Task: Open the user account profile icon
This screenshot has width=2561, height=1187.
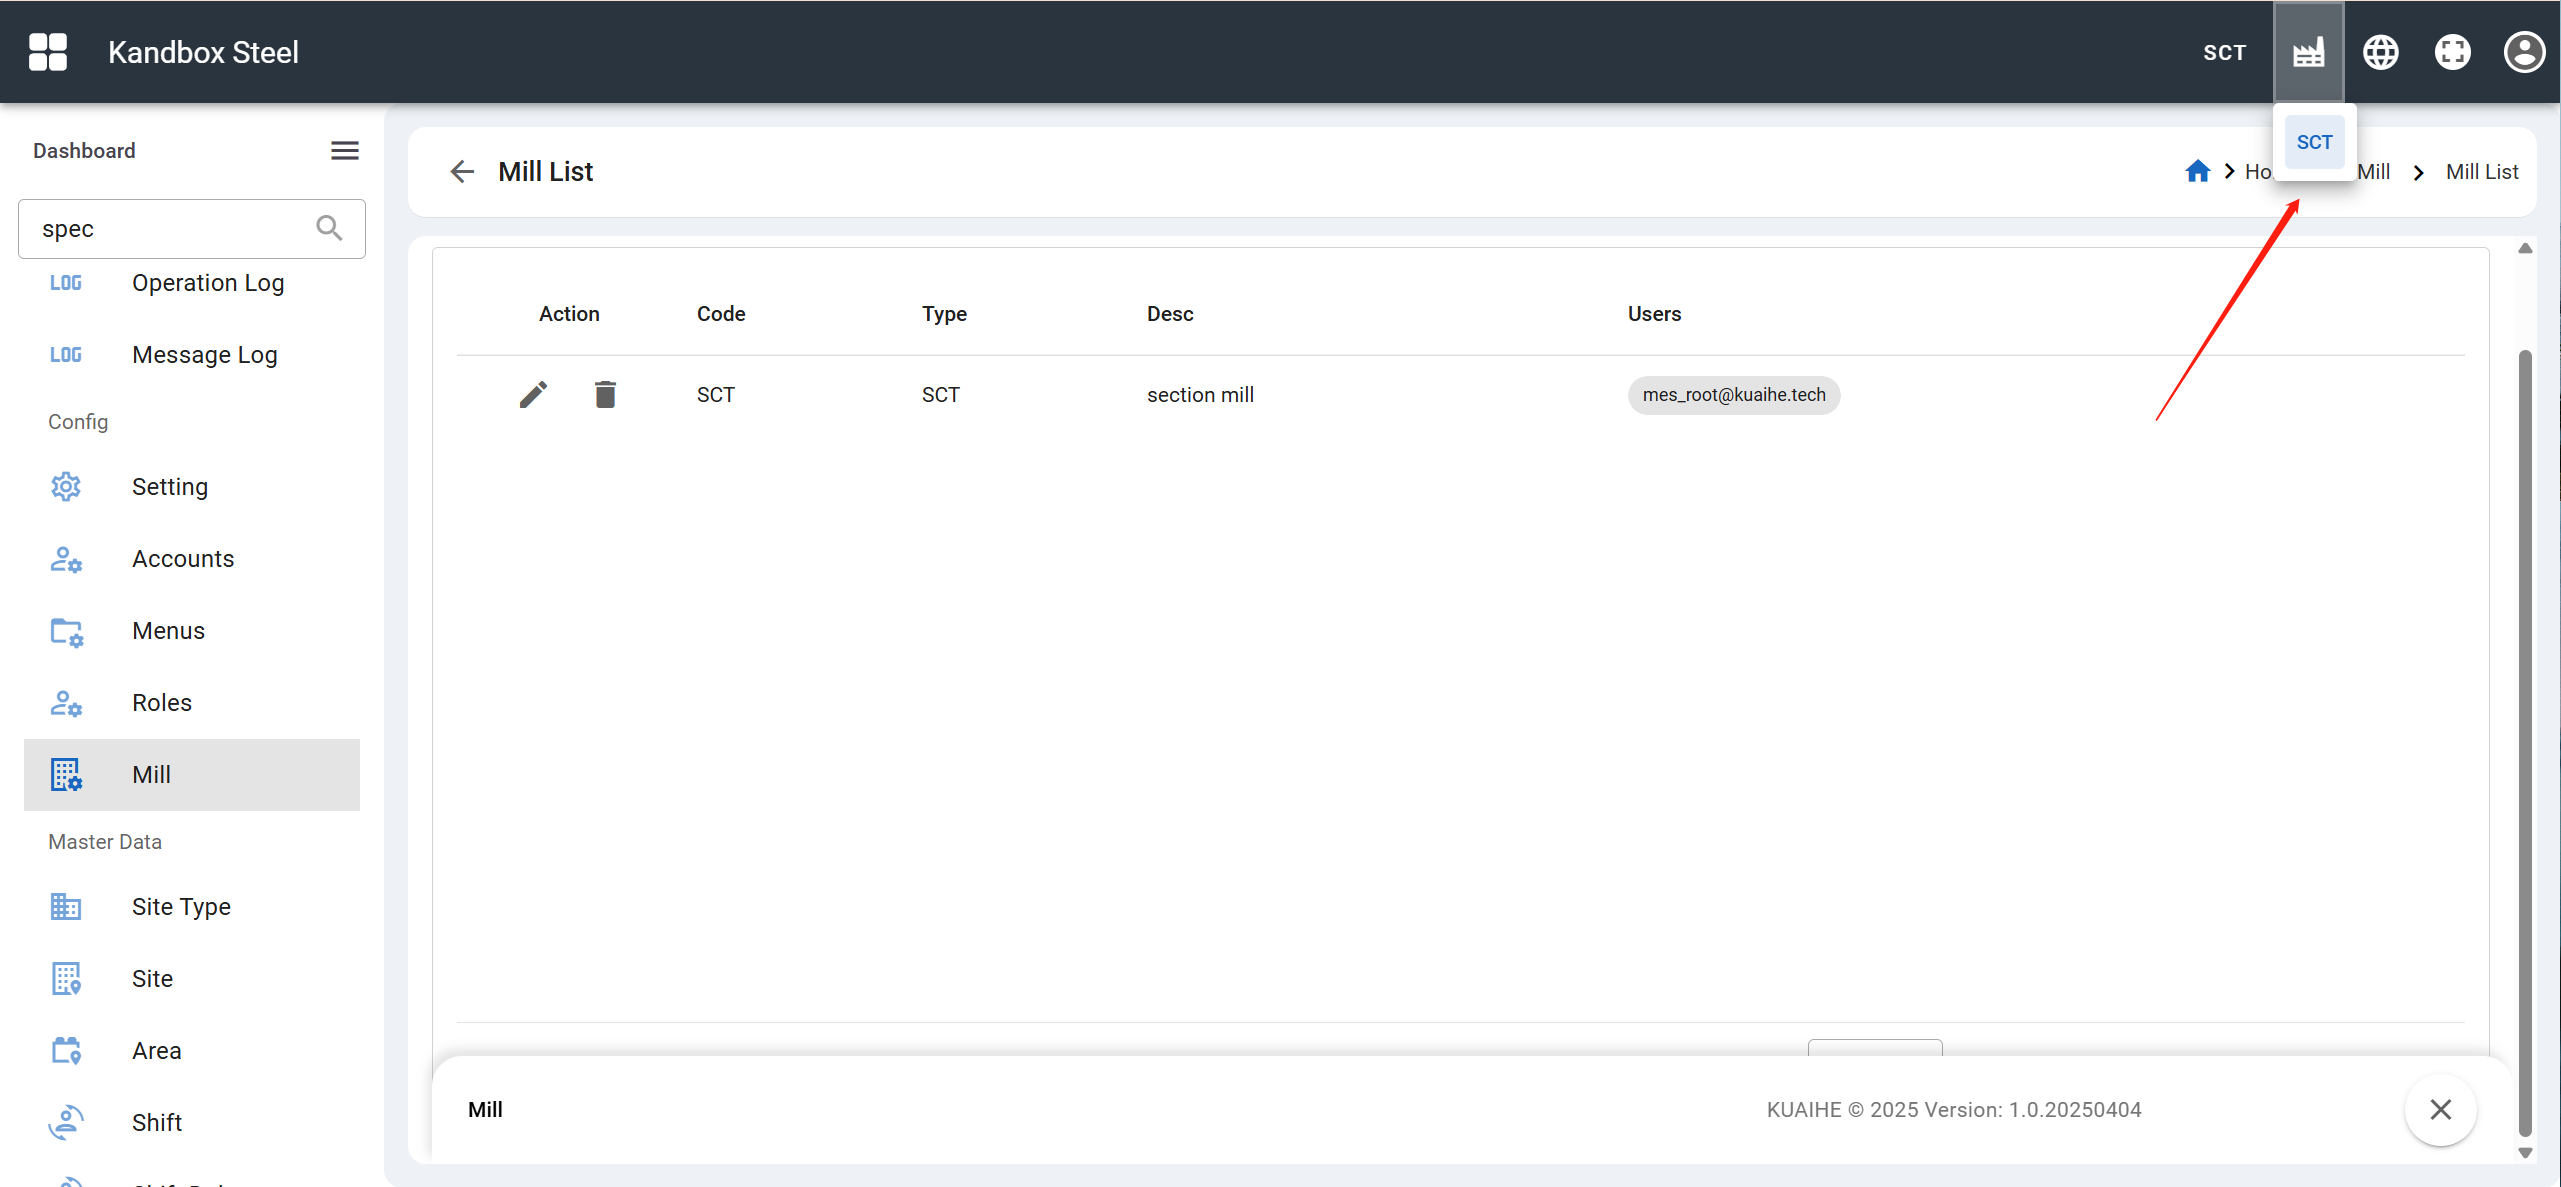Action: [x=2523, y=52]
